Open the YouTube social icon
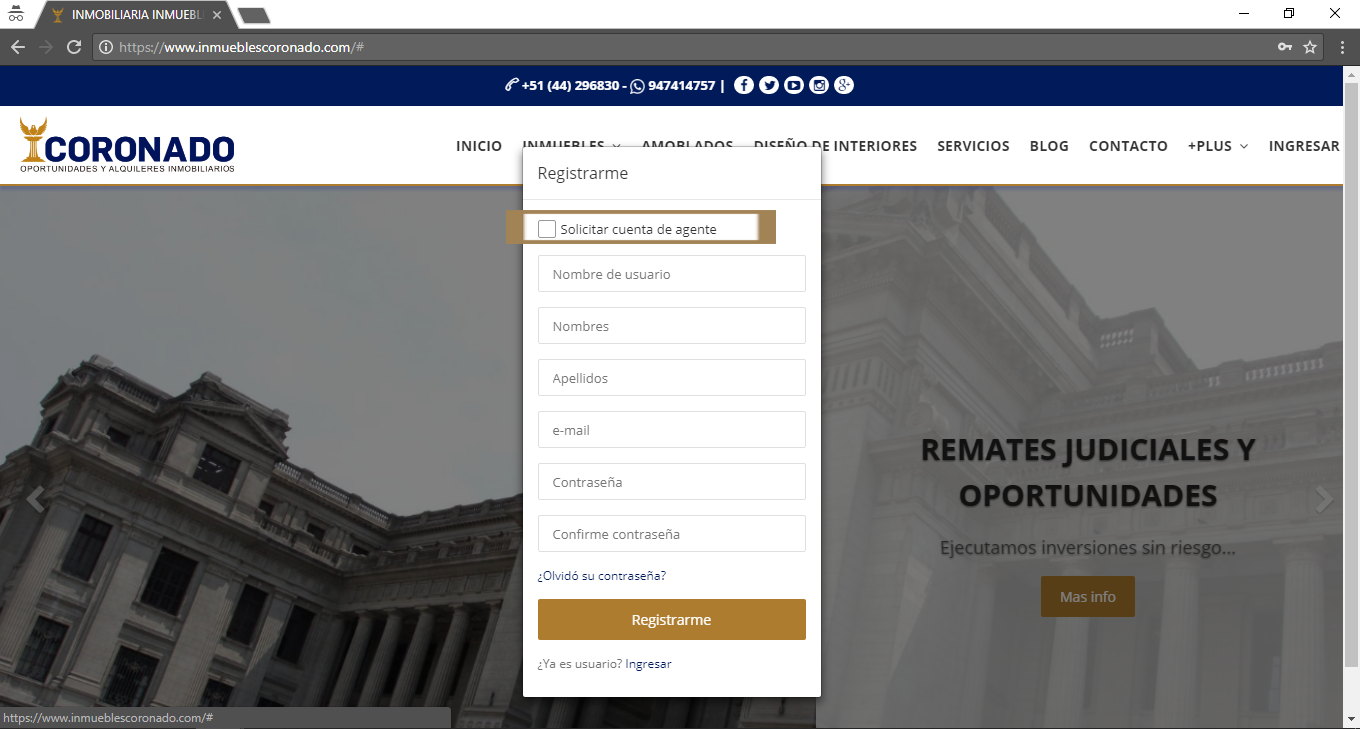 click(793, 86)
